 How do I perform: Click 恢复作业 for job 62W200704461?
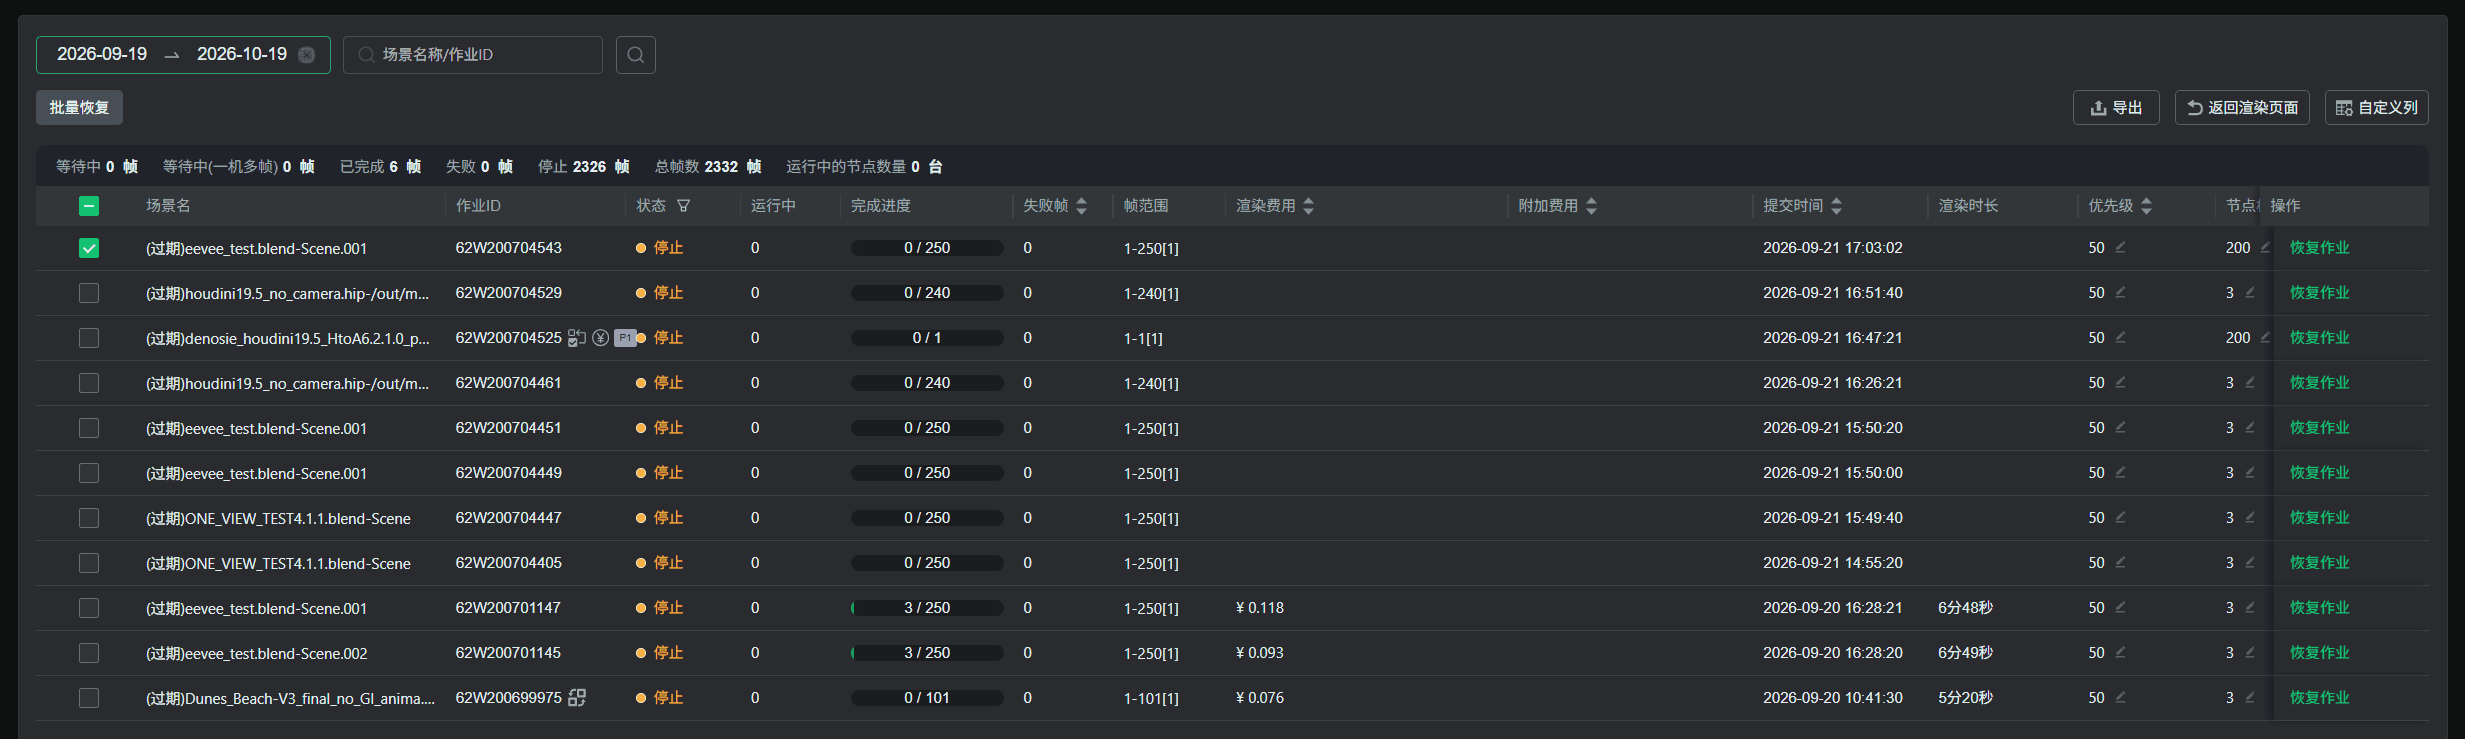point(2320,383)
